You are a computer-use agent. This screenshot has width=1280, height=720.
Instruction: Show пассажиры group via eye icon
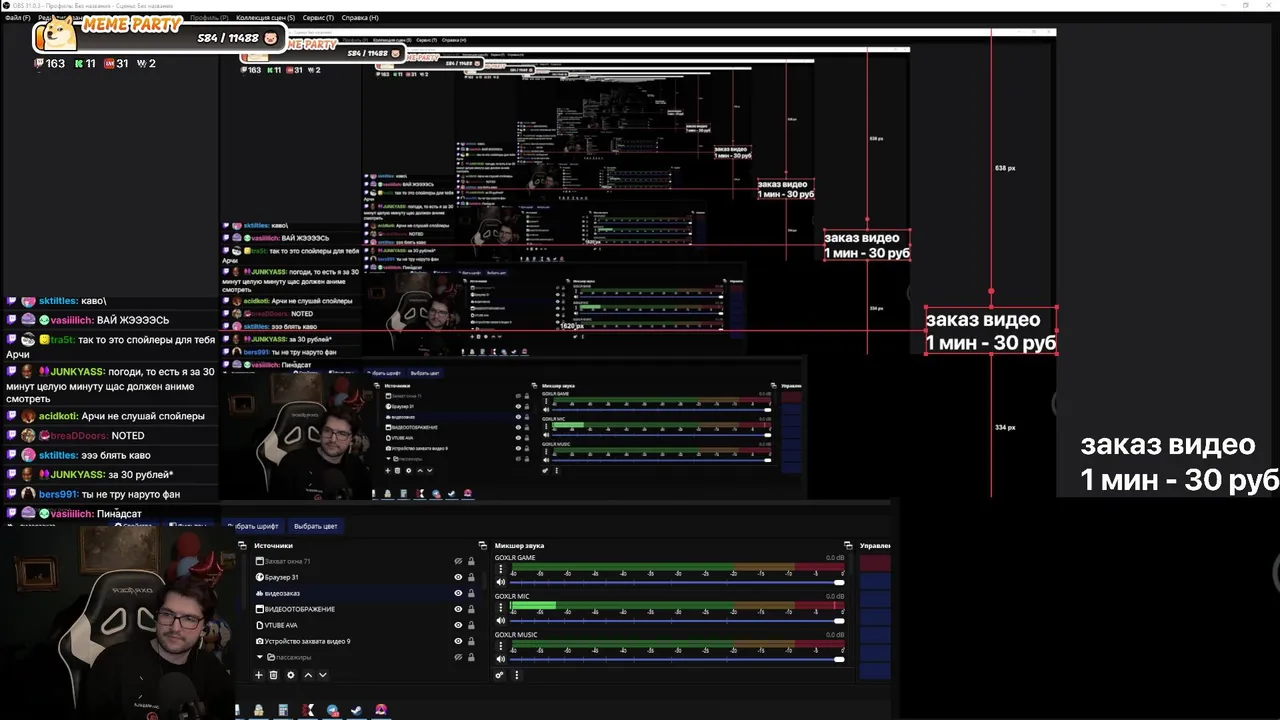[x=459, y=657]
